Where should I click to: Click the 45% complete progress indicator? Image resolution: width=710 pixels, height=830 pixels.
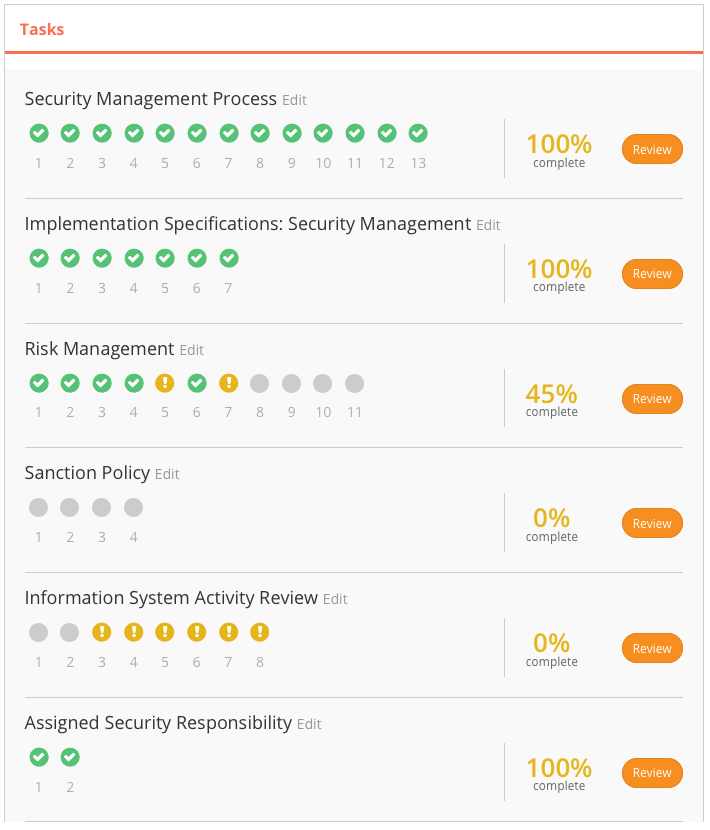tap(551, 400)
